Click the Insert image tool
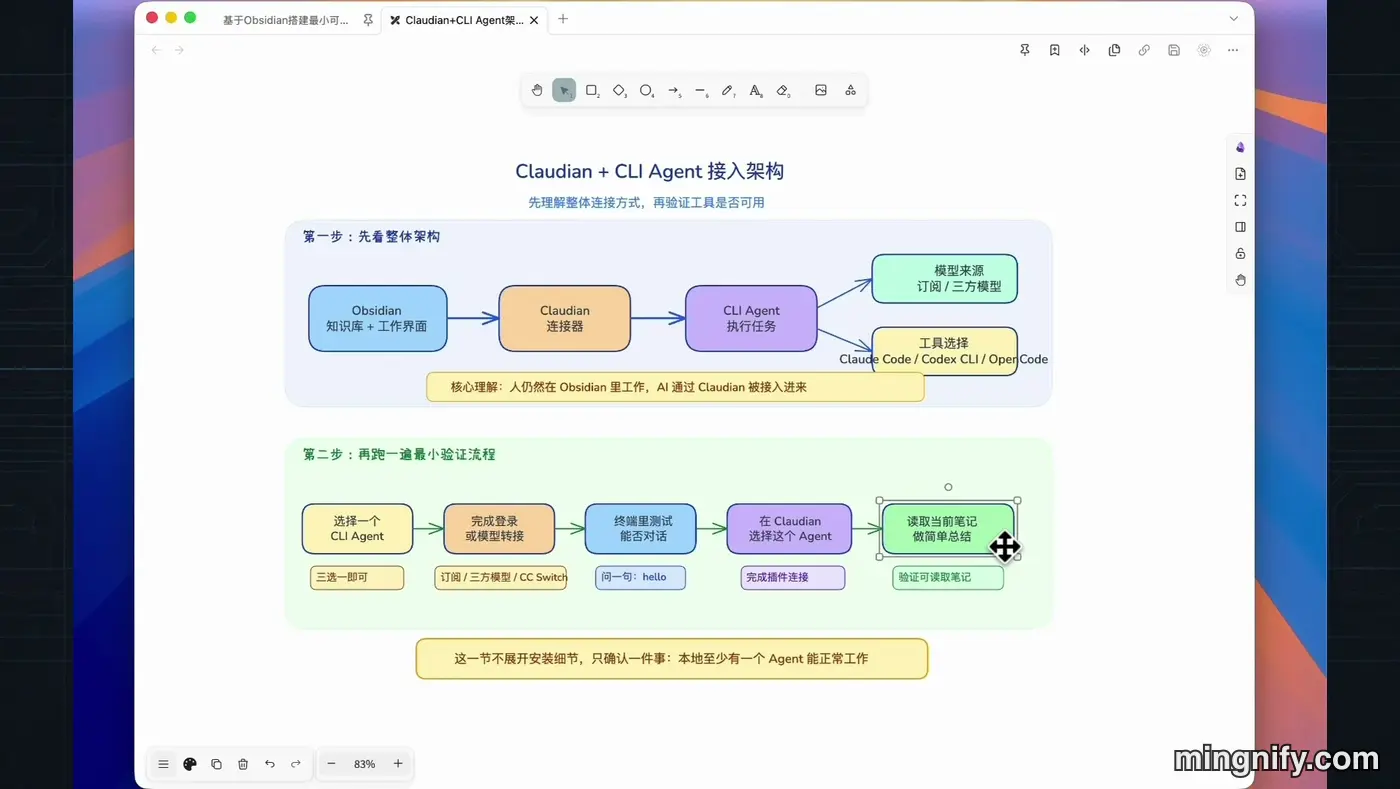This screenshot has height=789, width=1400. (821, 90)
